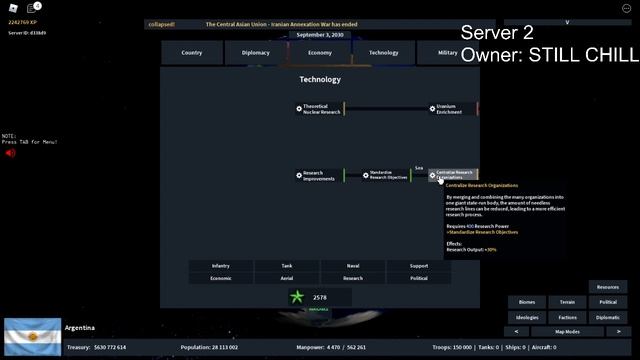The image size is (640, 360).
Task: Show Naval technology category
Action: click(353, 266)
